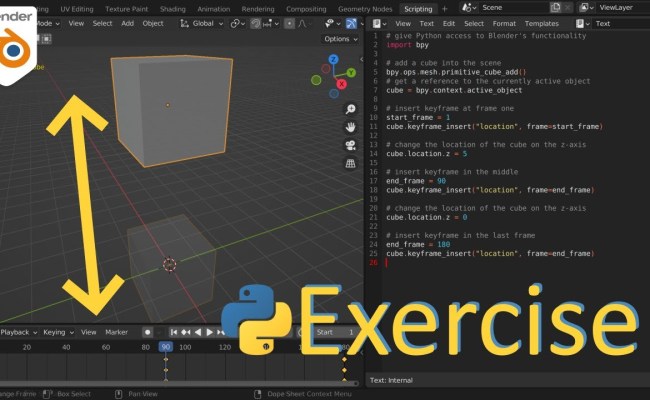Open the text editor Text menu
The width and height of the screenshot is (650, 400).
pyautogui.click(x=427, y=24)
